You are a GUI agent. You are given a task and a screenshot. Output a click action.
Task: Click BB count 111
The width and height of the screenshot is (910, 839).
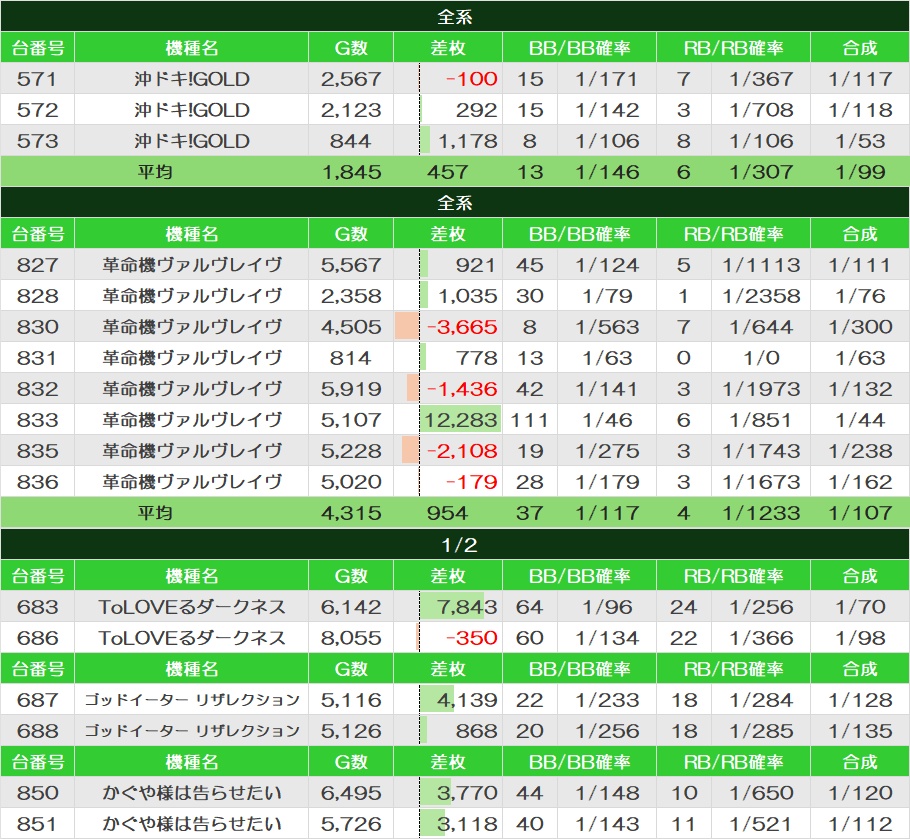pos(529,420)
